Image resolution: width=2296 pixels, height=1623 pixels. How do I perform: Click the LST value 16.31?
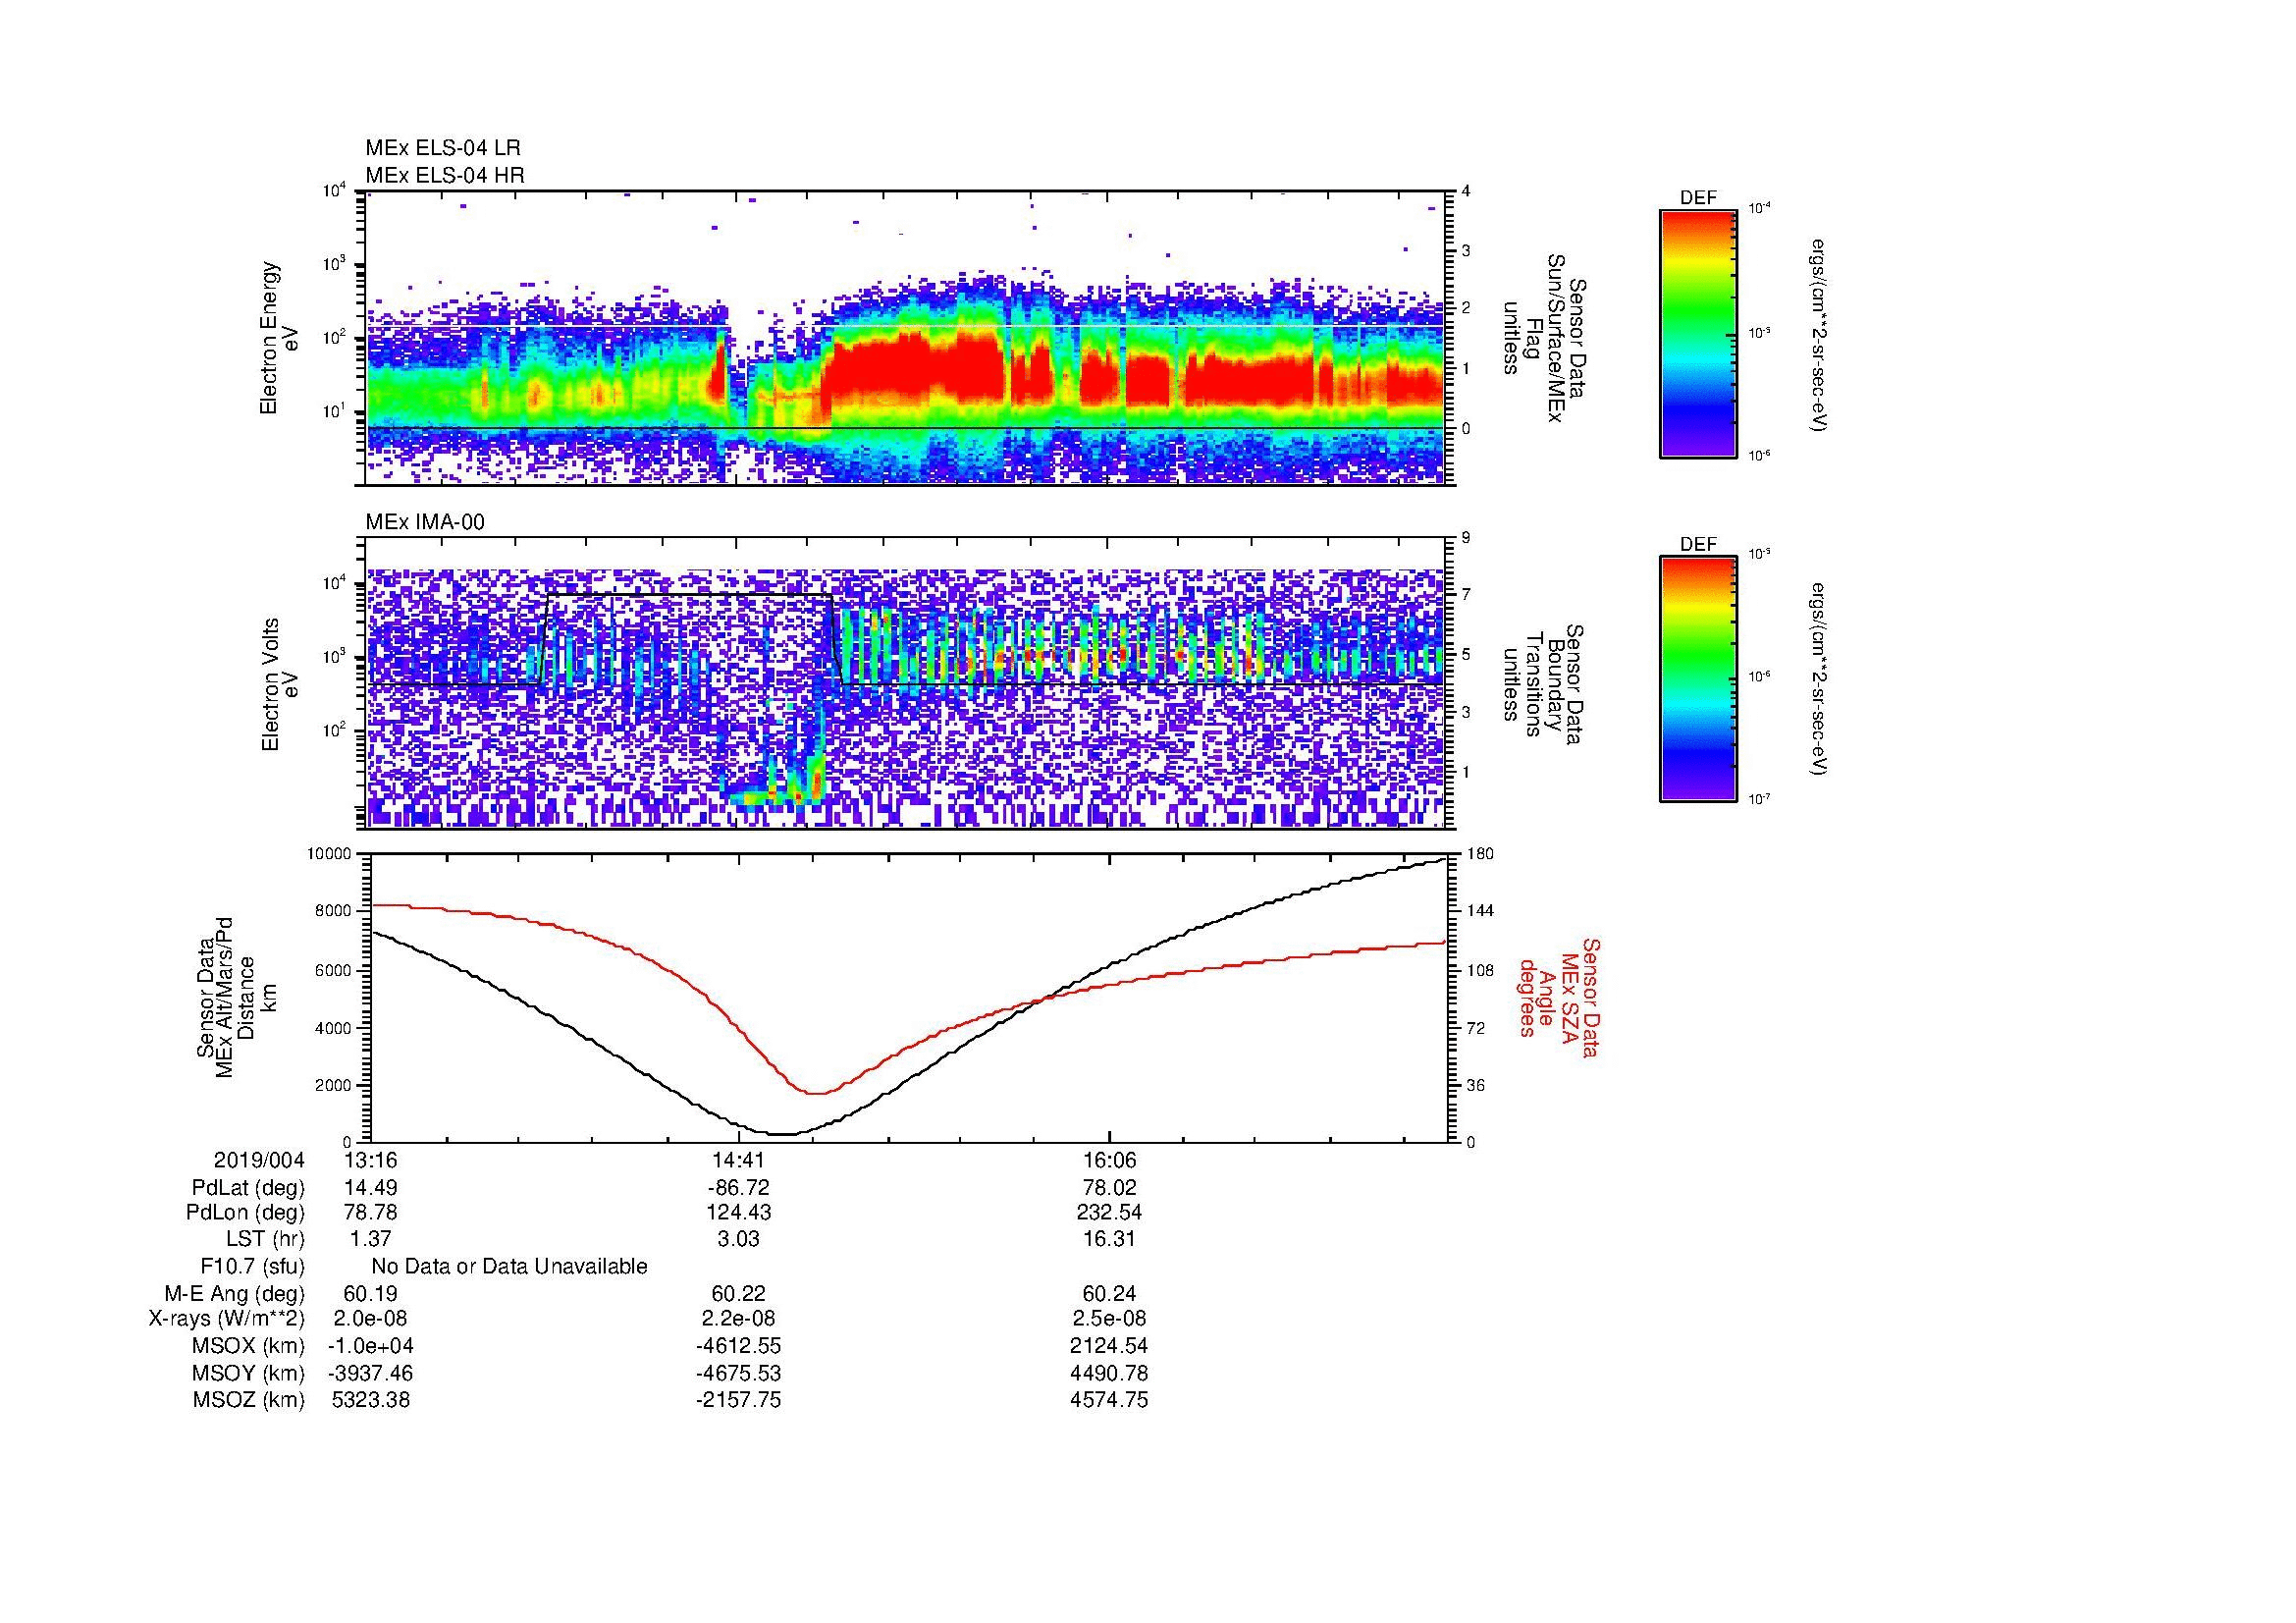click(1109, 1239)
